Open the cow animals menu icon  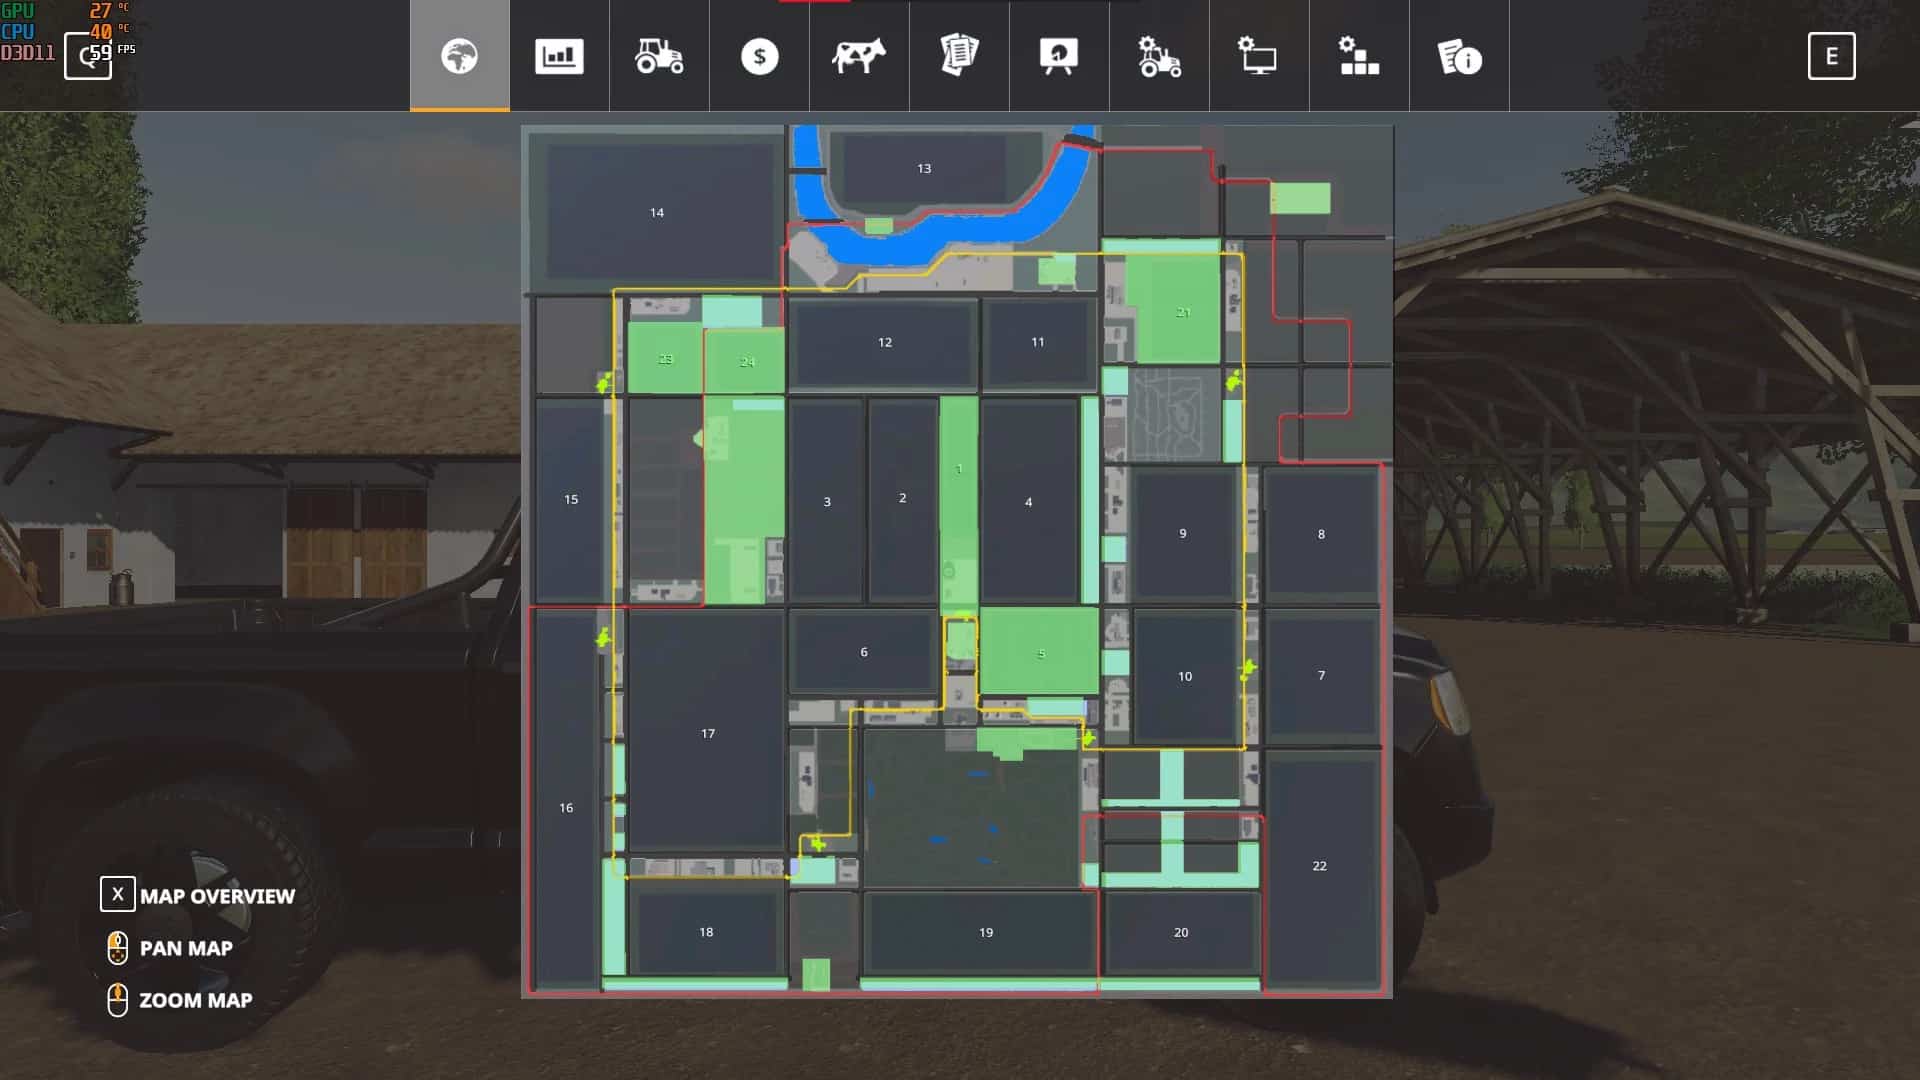point(859,56)
